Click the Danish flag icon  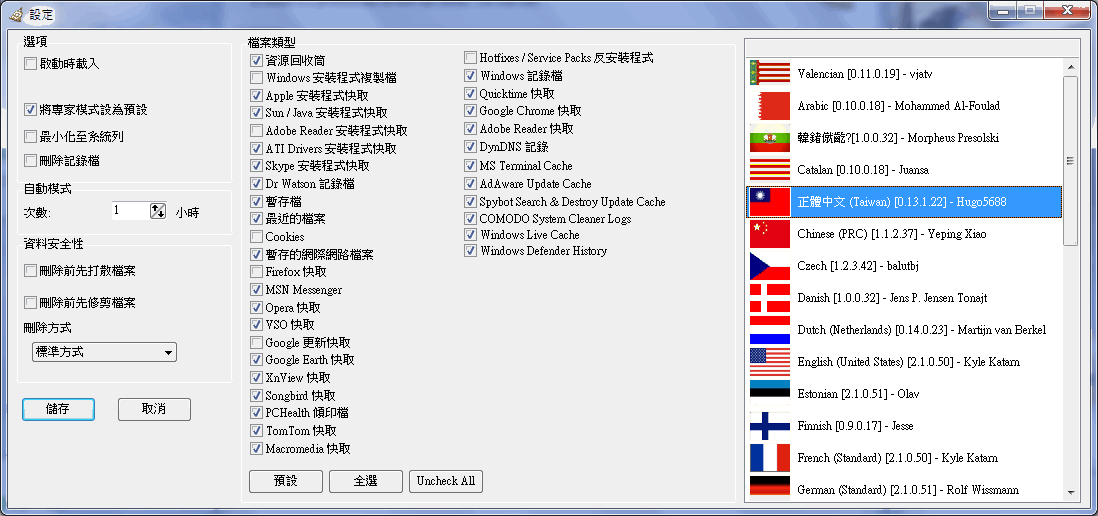point(770,298)
